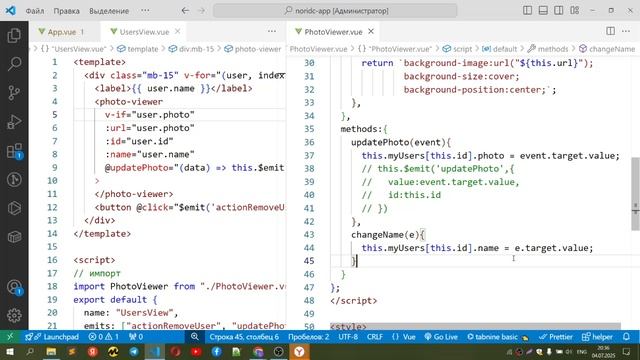Open the Правка menu
This screenshot has height=360, width=640.
click(x=66, y=11)
